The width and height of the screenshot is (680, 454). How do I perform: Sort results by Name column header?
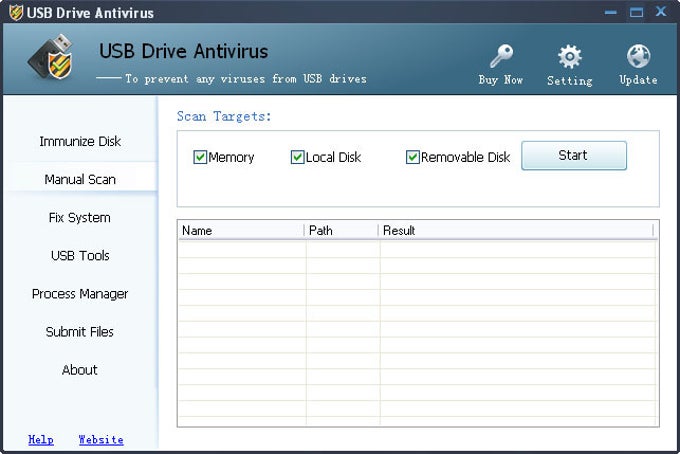(240, 230)
